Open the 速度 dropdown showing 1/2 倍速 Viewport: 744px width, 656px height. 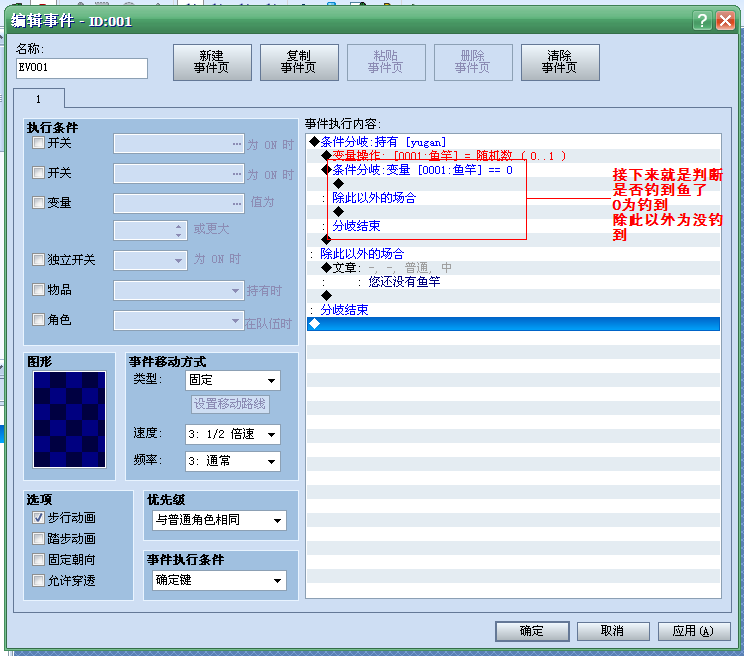tap(232, 434)
